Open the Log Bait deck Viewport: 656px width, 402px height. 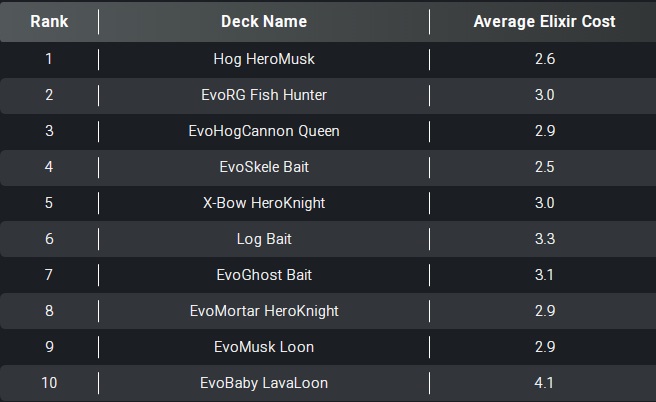coord(264,239)
